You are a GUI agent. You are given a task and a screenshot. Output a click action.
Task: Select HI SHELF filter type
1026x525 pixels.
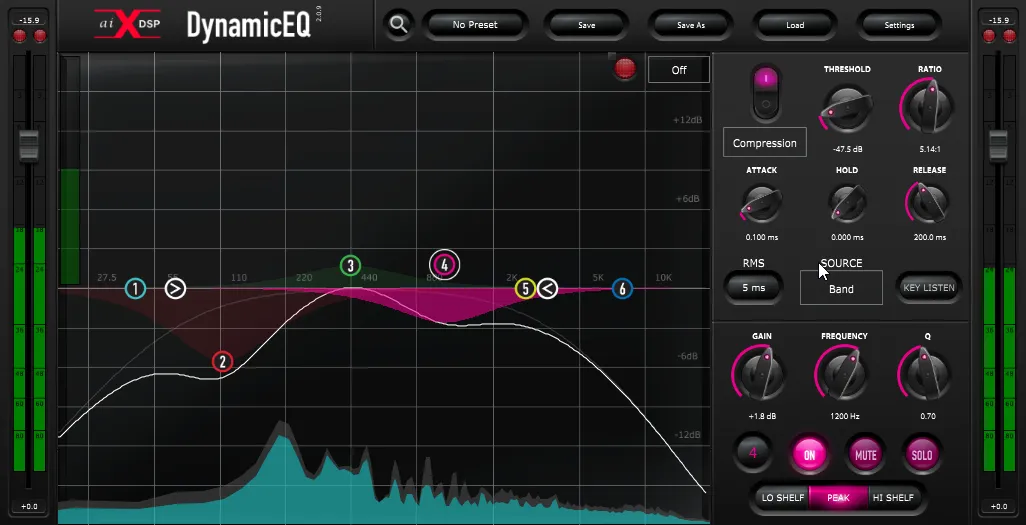tap(893, 498)
